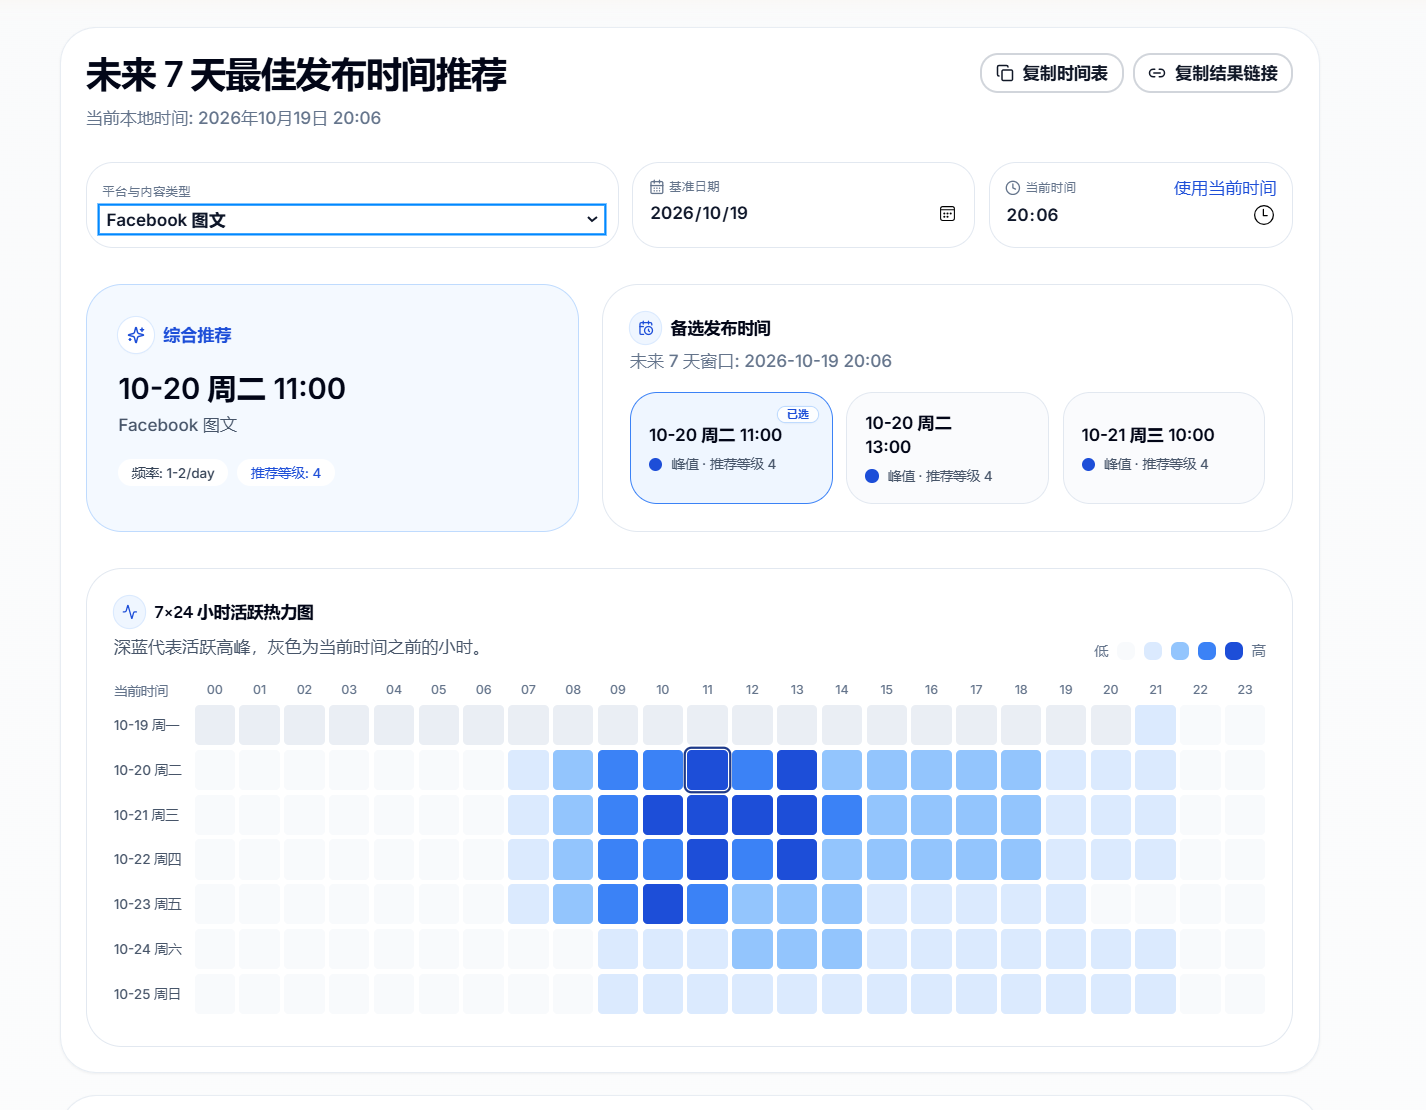Click heatmap cell 10-24 周六 at hour 12
Screen dimensions: 1426x1110
tap(752, 949)
